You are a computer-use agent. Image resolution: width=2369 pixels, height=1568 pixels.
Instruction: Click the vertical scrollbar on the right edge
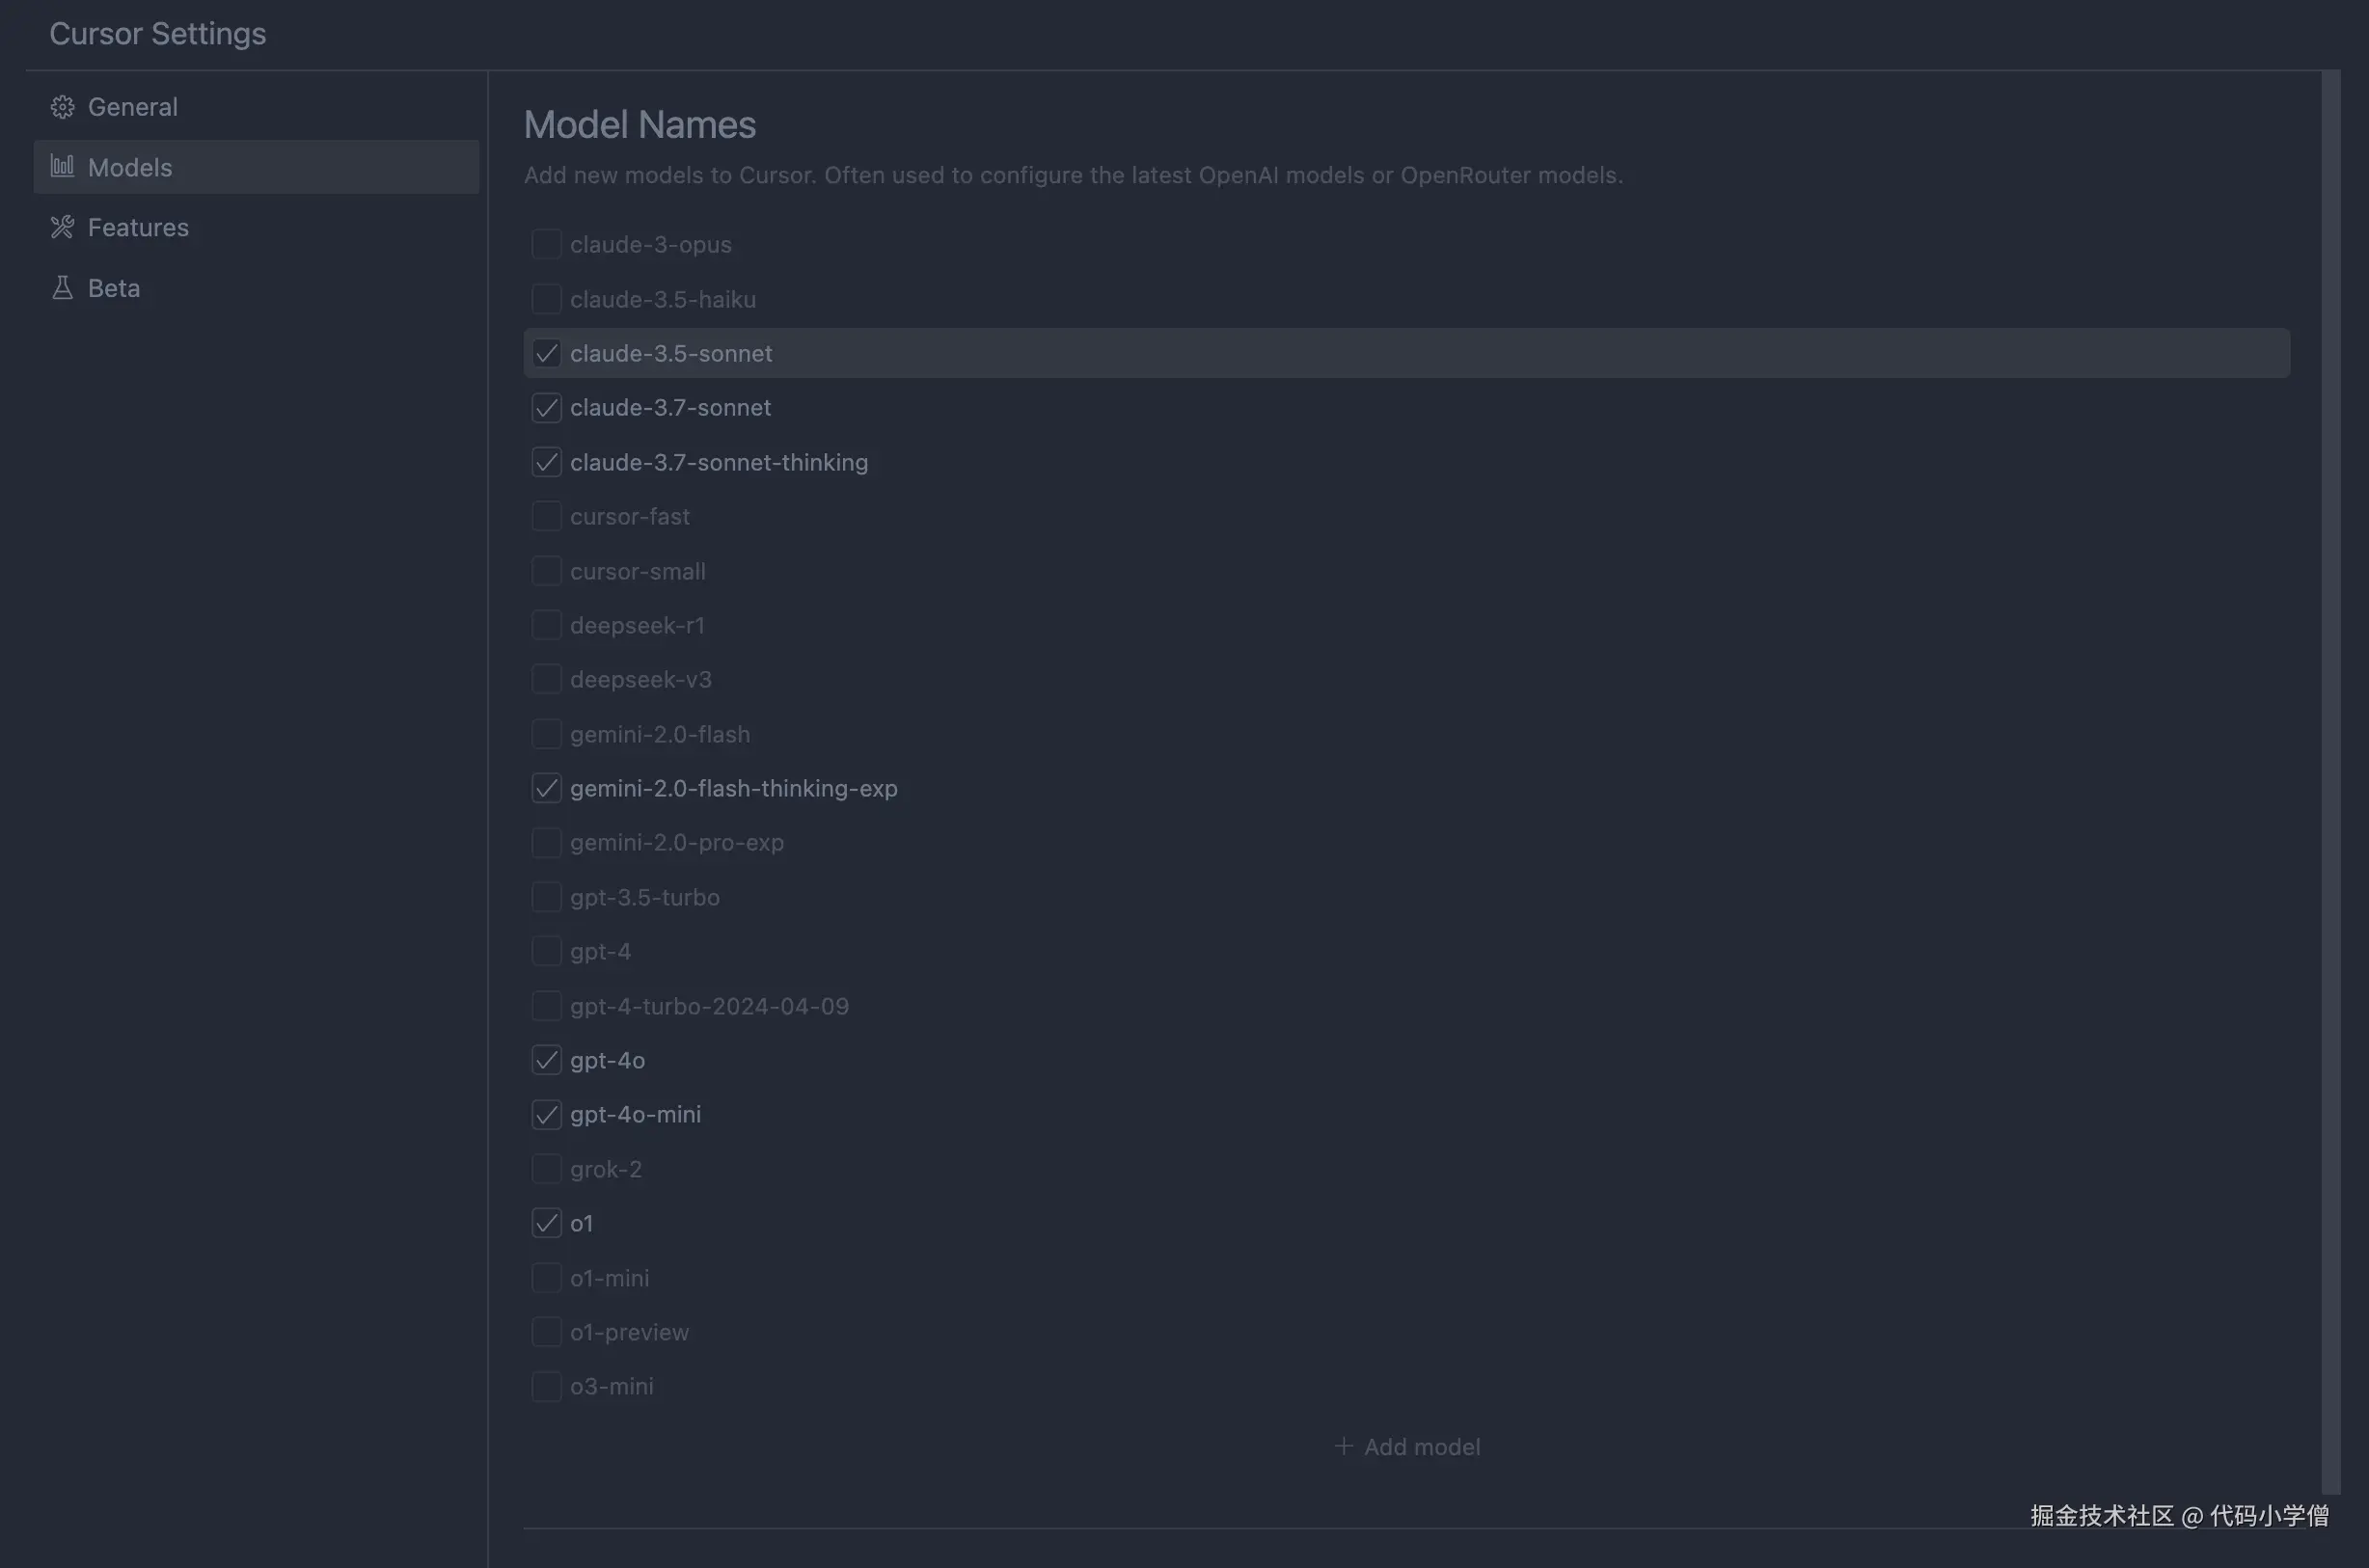coord(2330,780)
